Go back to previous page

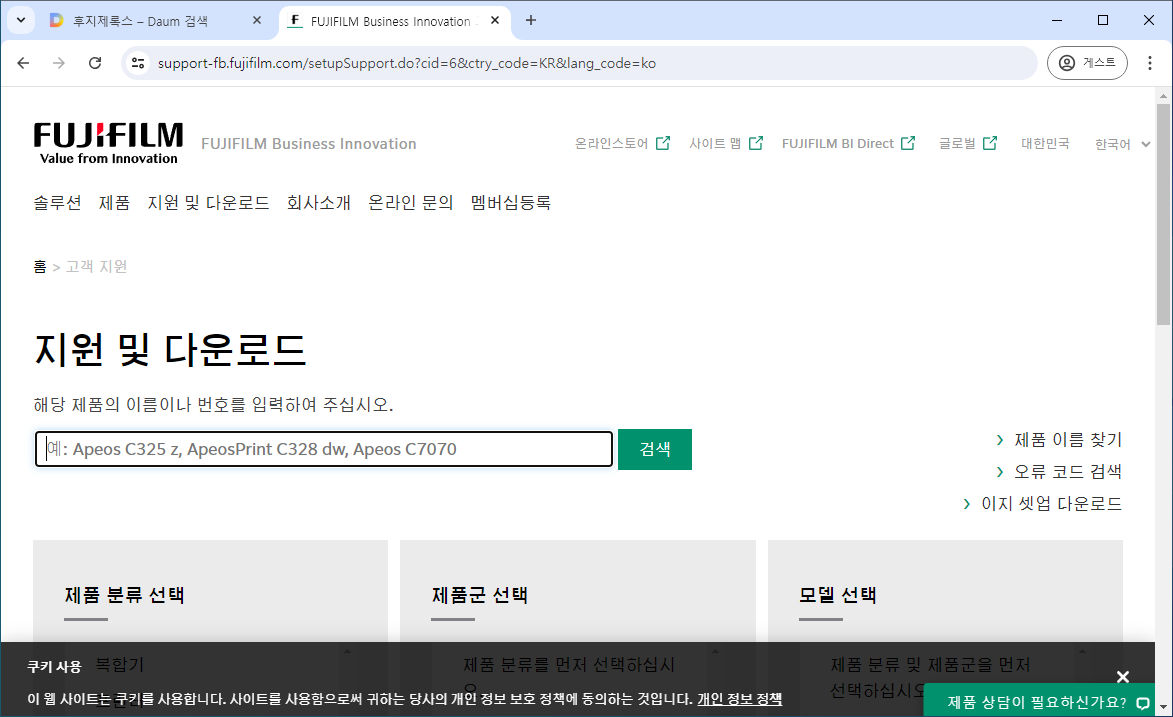click(23, 63)
